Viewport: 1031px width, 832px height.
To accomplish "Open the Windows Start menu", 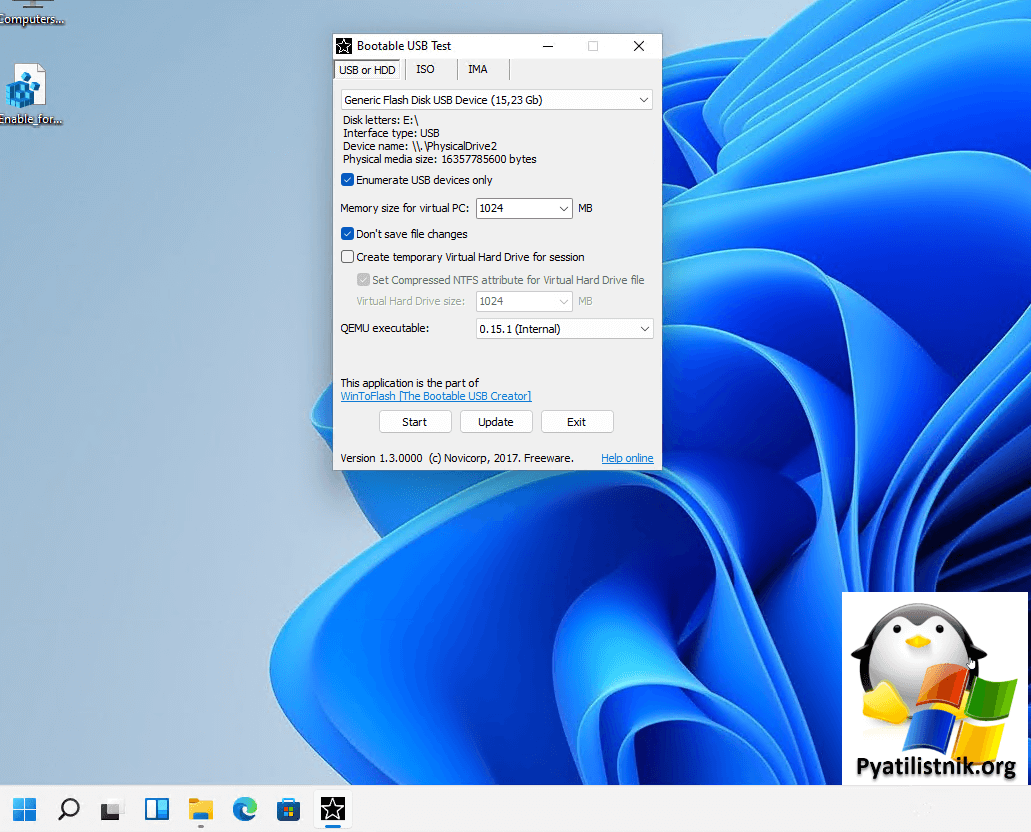I will pos(24,808).
